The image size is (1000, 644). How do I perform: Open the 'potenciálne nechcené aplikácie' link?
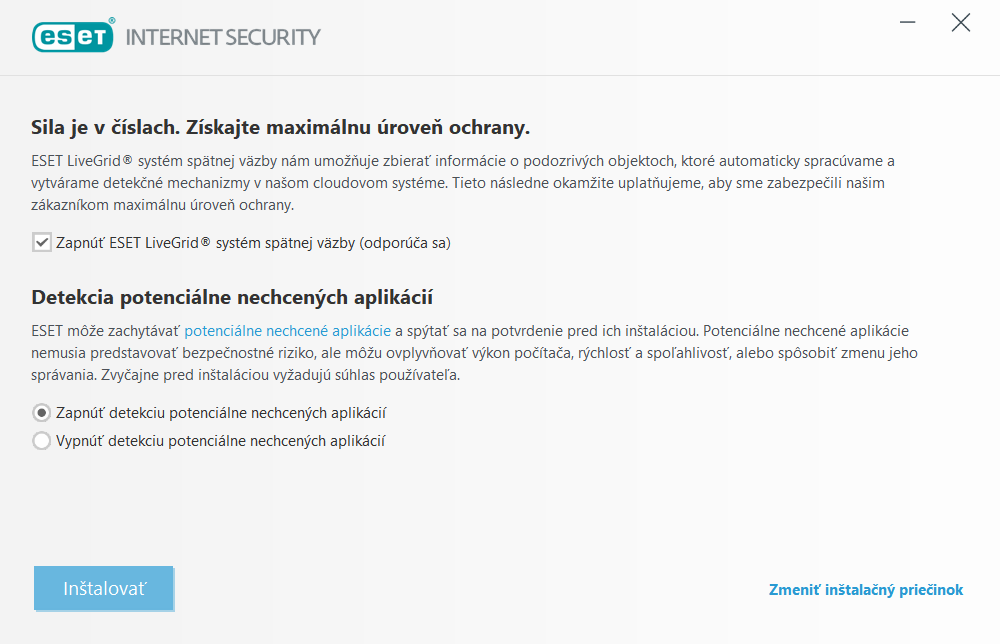pos(287,330)
